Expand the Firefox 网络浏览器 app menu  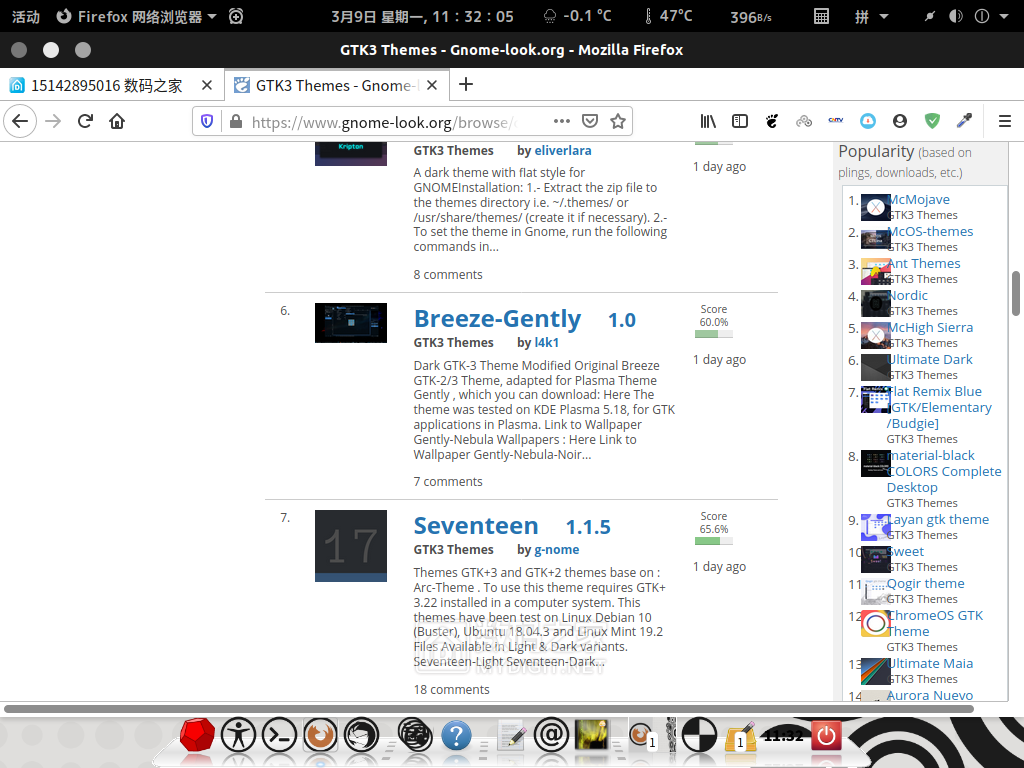click(136, 16)
